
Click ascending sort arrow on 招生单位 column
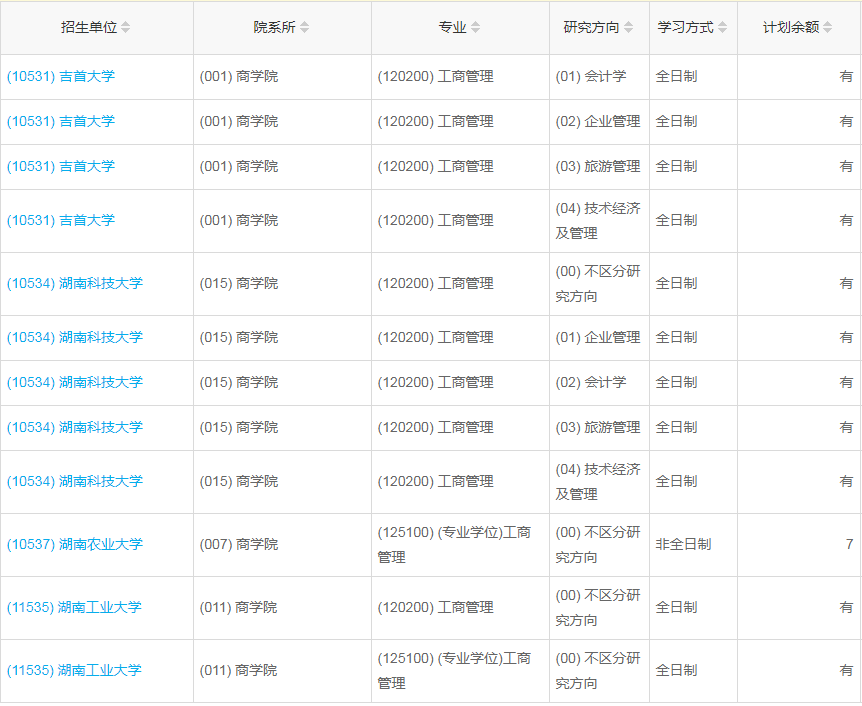pyautogui.click(x=126, y=24)
